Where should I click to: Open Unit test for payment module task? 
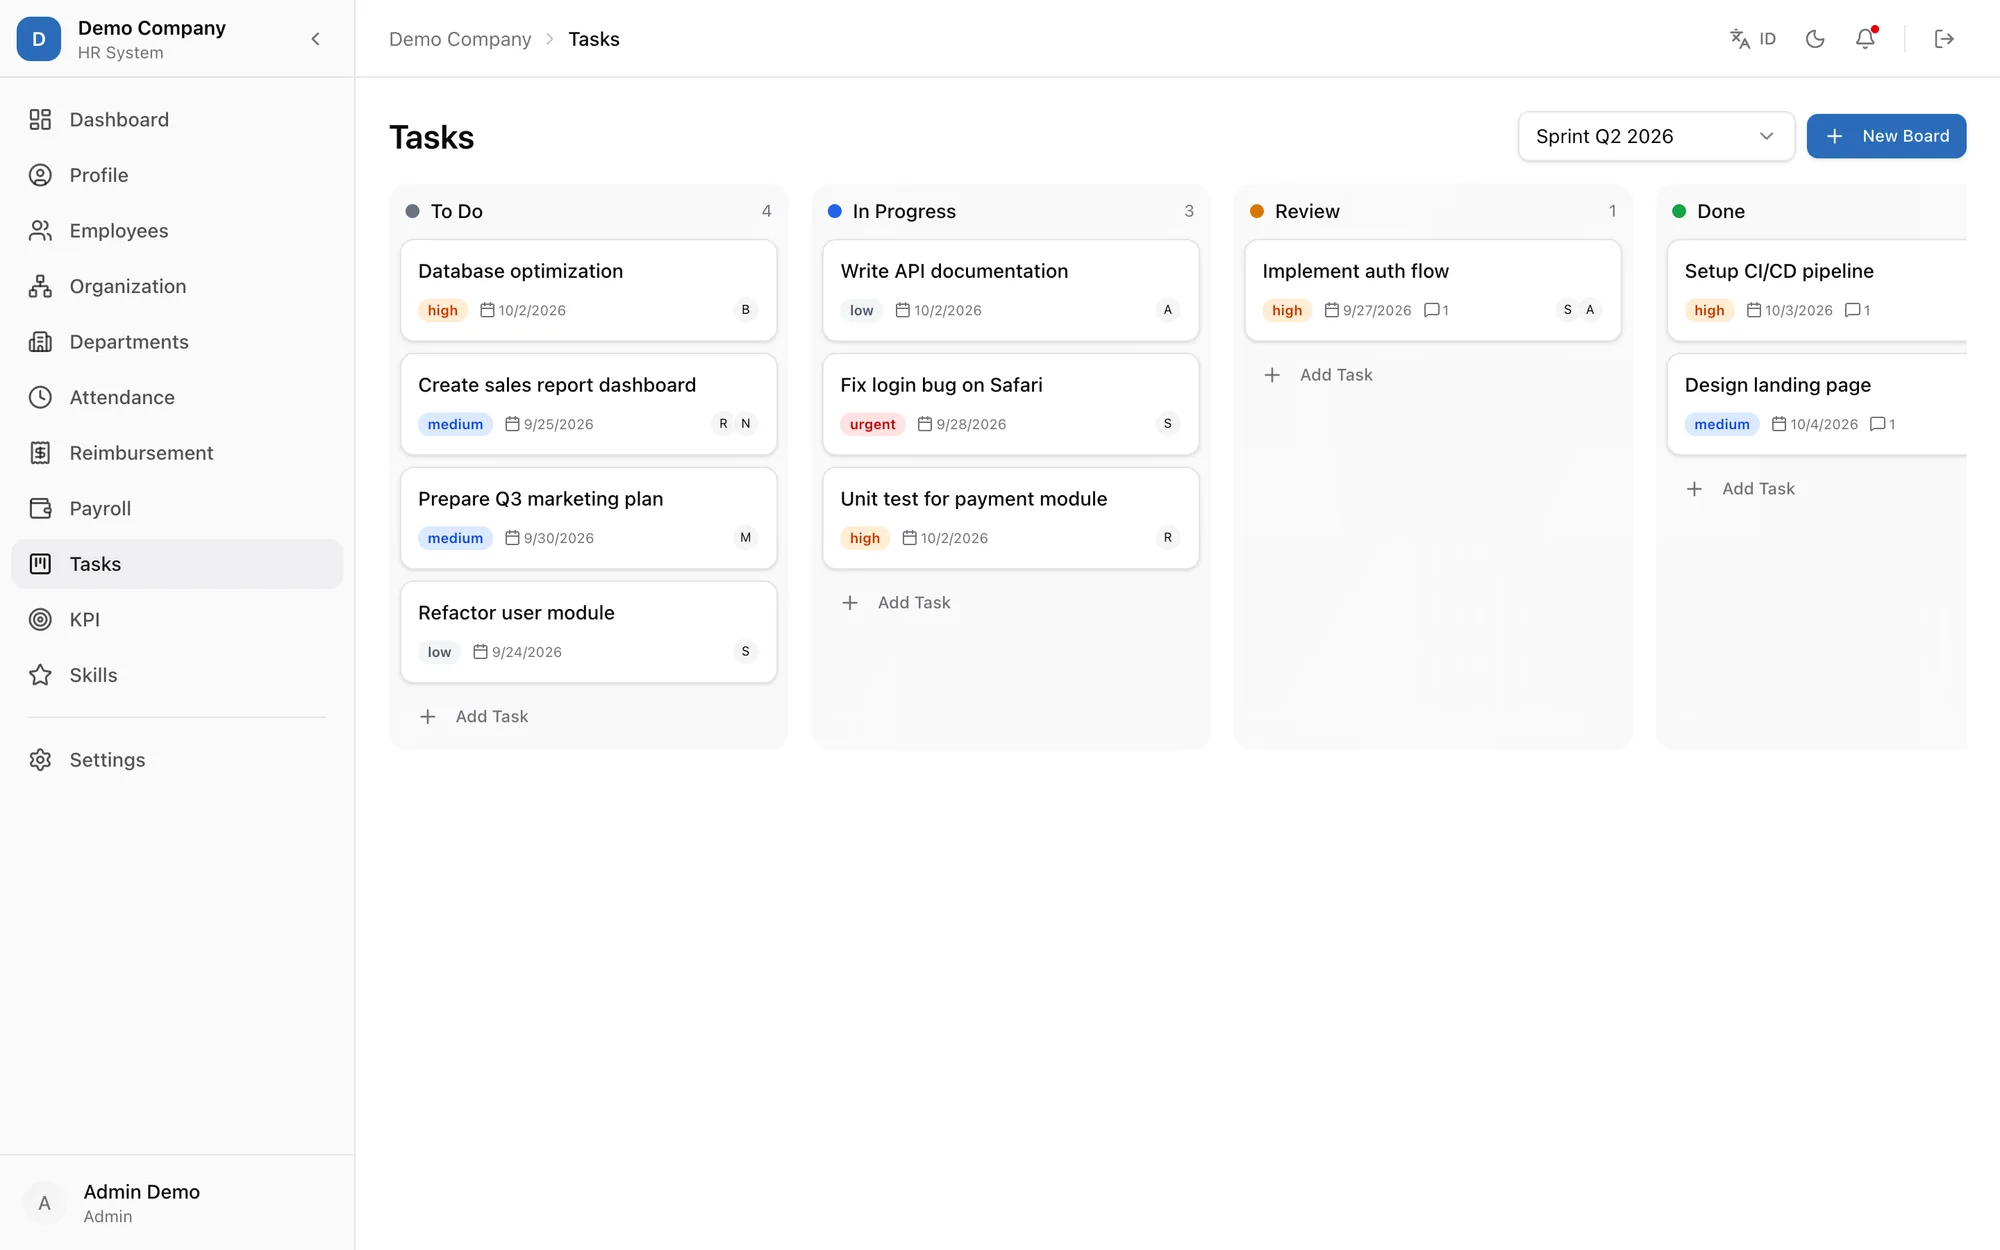pos(1011,518)
